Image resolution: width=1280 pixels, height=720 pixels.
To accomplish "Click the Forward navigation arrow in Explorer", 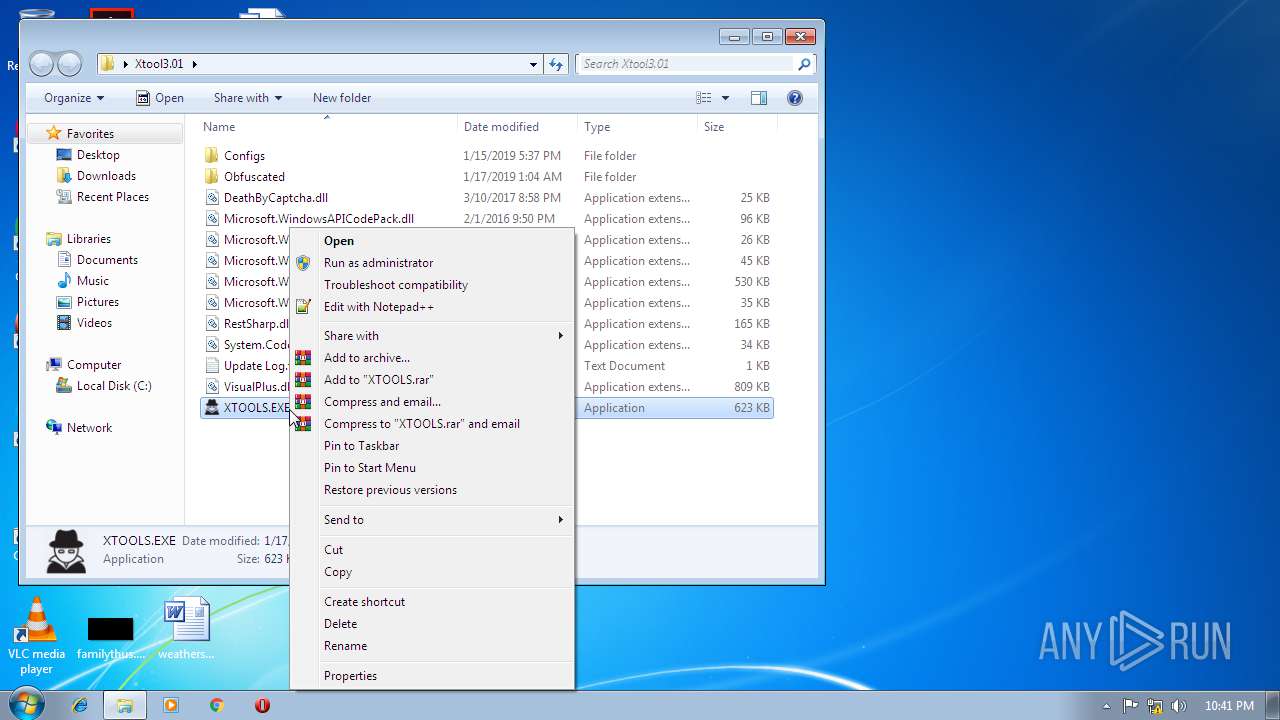I will click(x=69, y=64).
